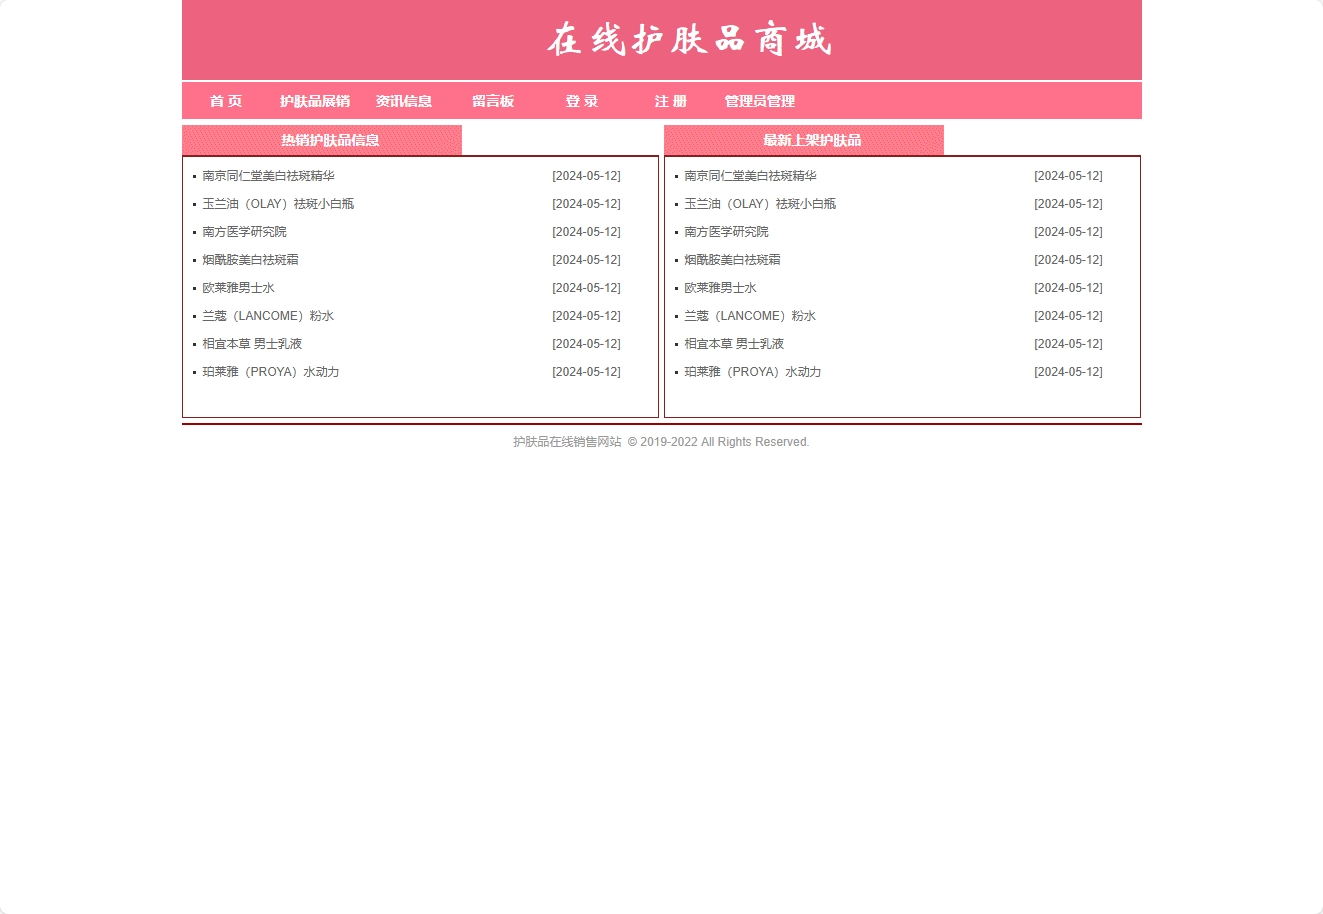The width and height of the screenshot is (1323, 914).
Task: Open 欧莱雅男士水 product page
Action: [x=238, y=287]
